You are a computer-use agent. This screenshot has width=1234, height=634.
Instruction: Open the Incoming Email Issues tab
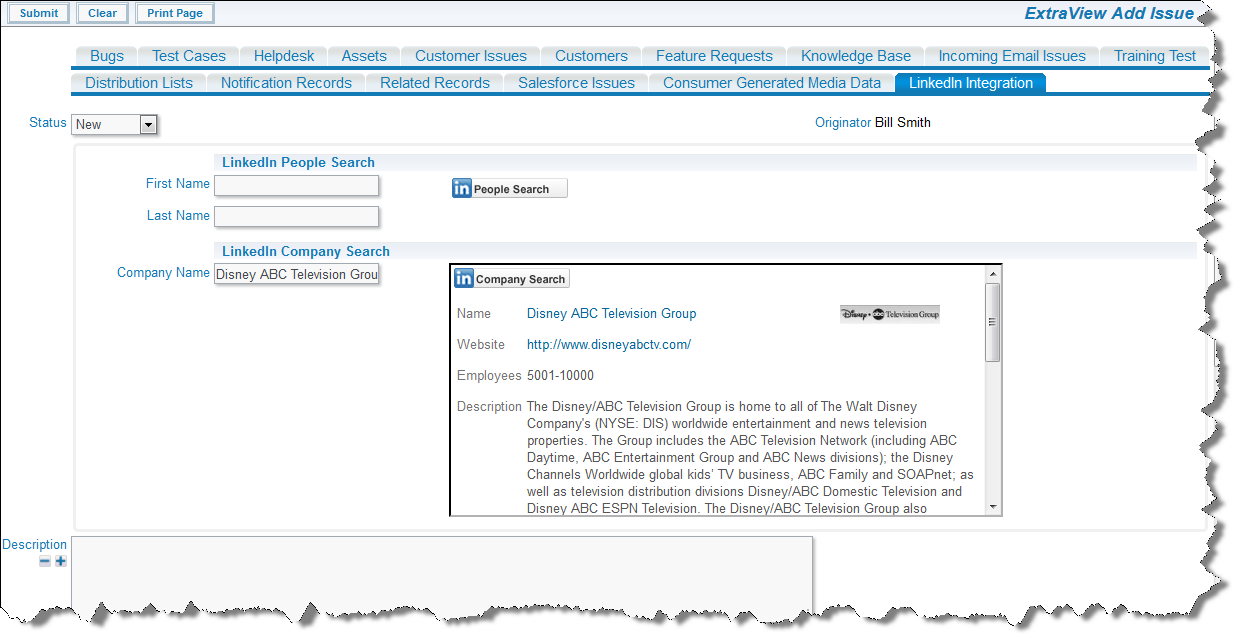[x=1012, y=56]
